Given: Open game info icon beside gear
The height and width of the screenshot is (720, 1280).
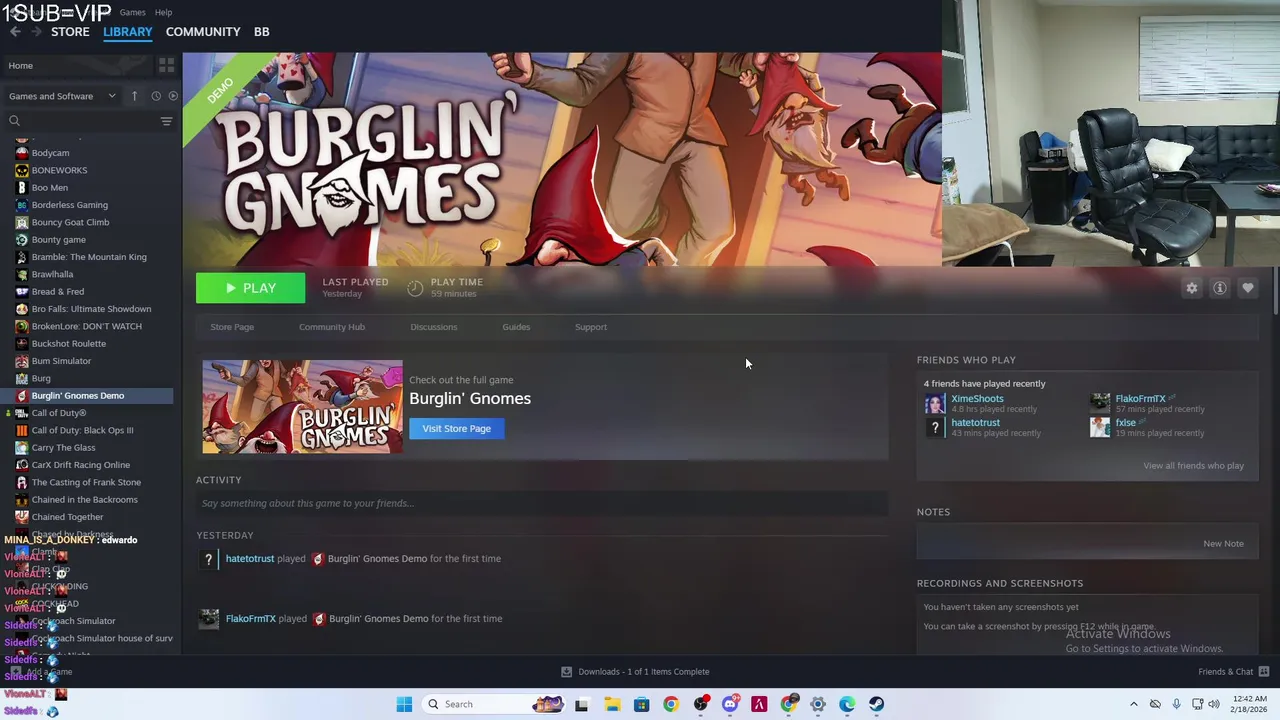Looking at the screenshot, I should [1220, 288].
